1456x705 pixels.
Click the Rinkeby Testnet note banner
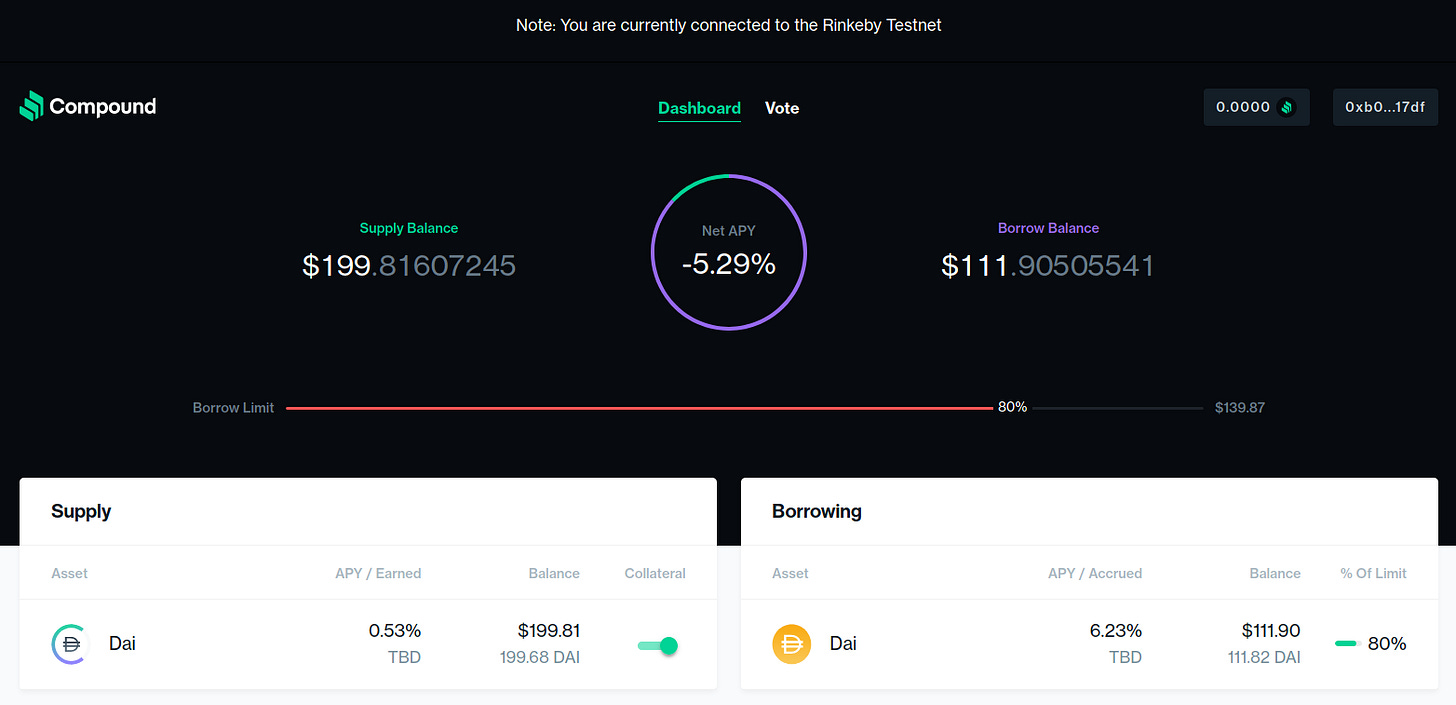tap(728, 25)
